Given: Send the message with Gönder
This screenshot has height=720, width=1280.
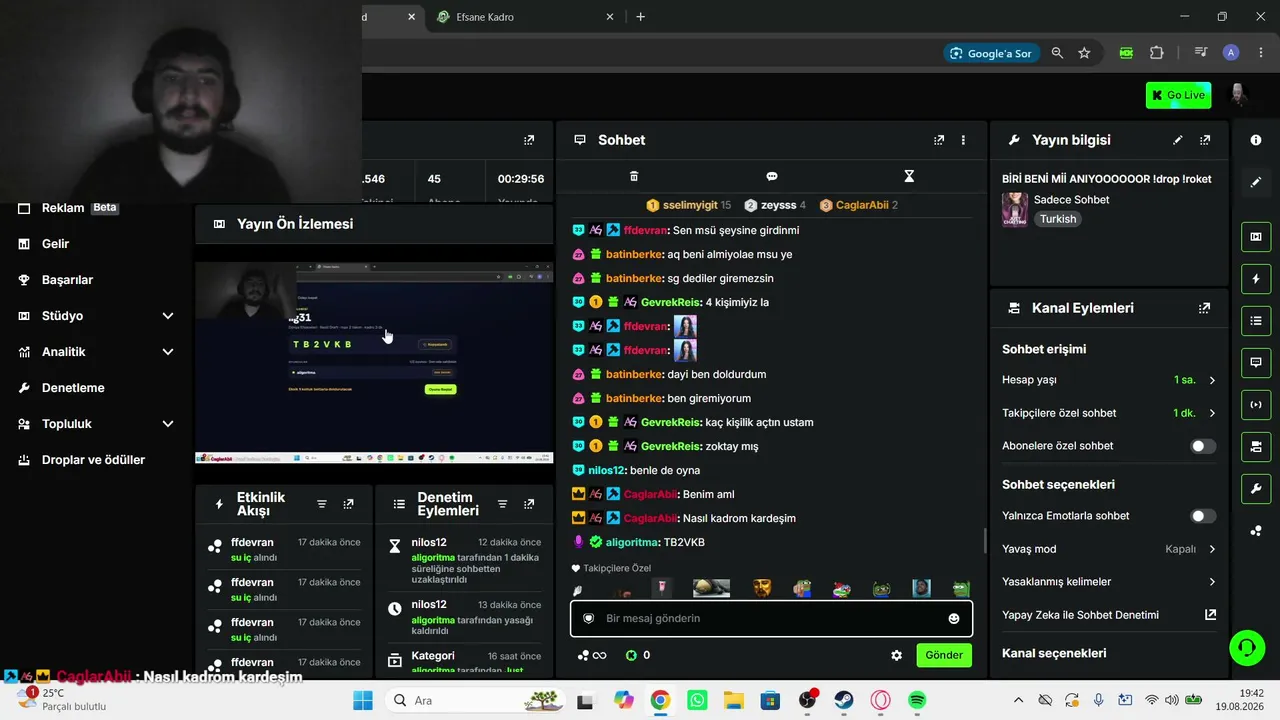Looking at the screenshot, I should (944, 655).
